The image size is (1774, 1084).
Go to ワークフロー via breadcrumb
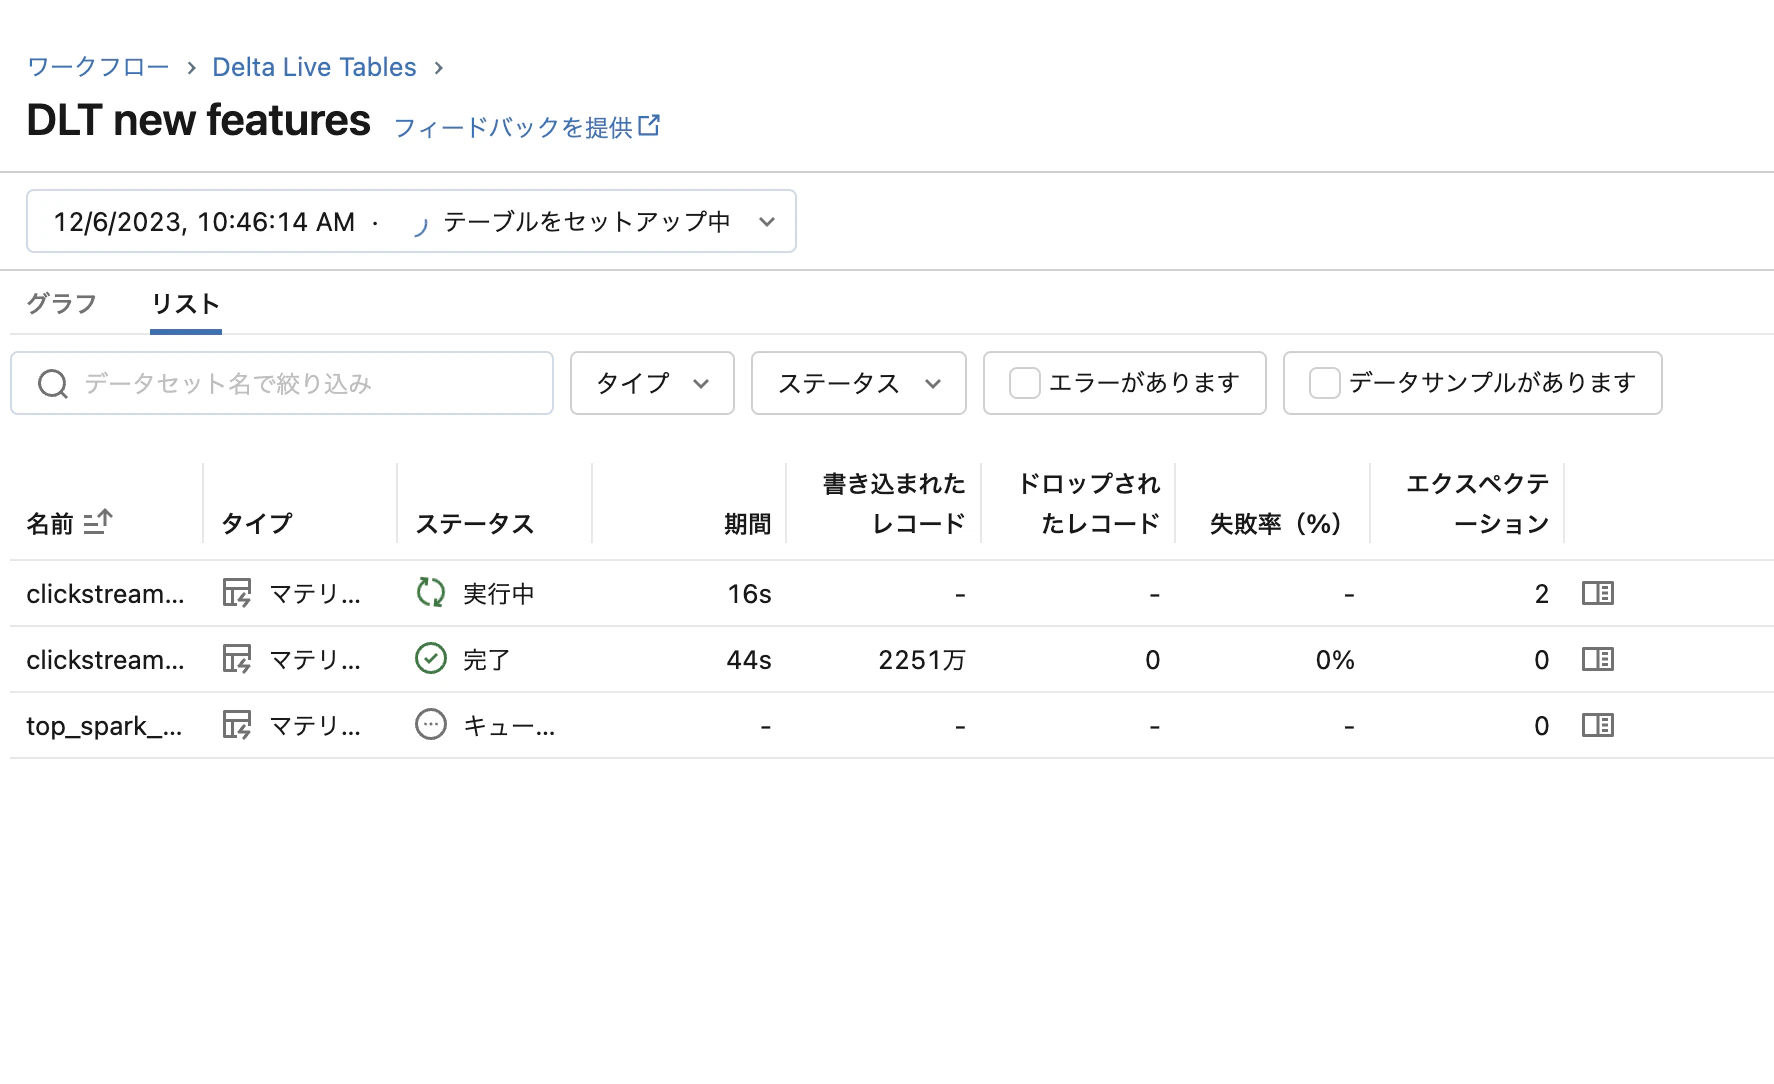click(x=97, y=66)
